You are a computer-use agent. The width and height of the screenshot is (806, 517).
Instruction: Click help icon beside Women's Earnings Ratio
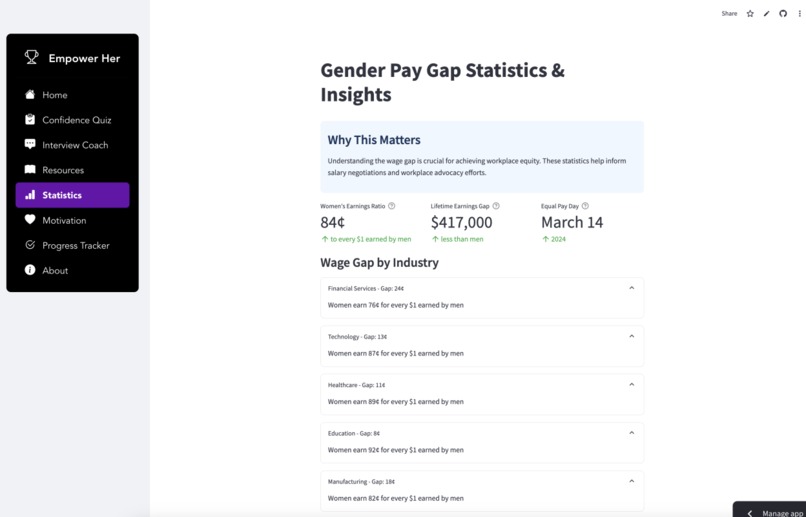tap(392, 206)
